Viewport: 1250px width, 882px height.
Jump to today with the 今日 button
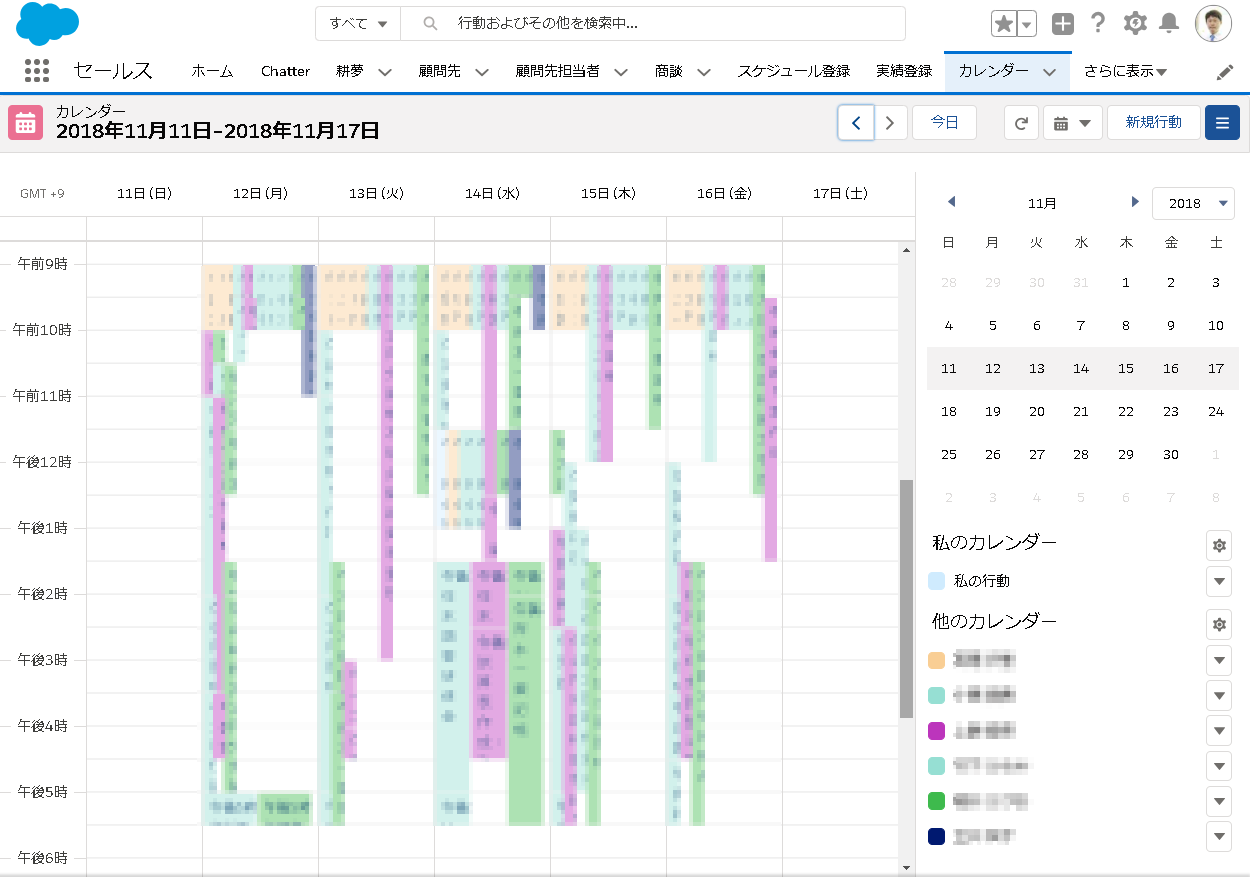pos(944,122)
